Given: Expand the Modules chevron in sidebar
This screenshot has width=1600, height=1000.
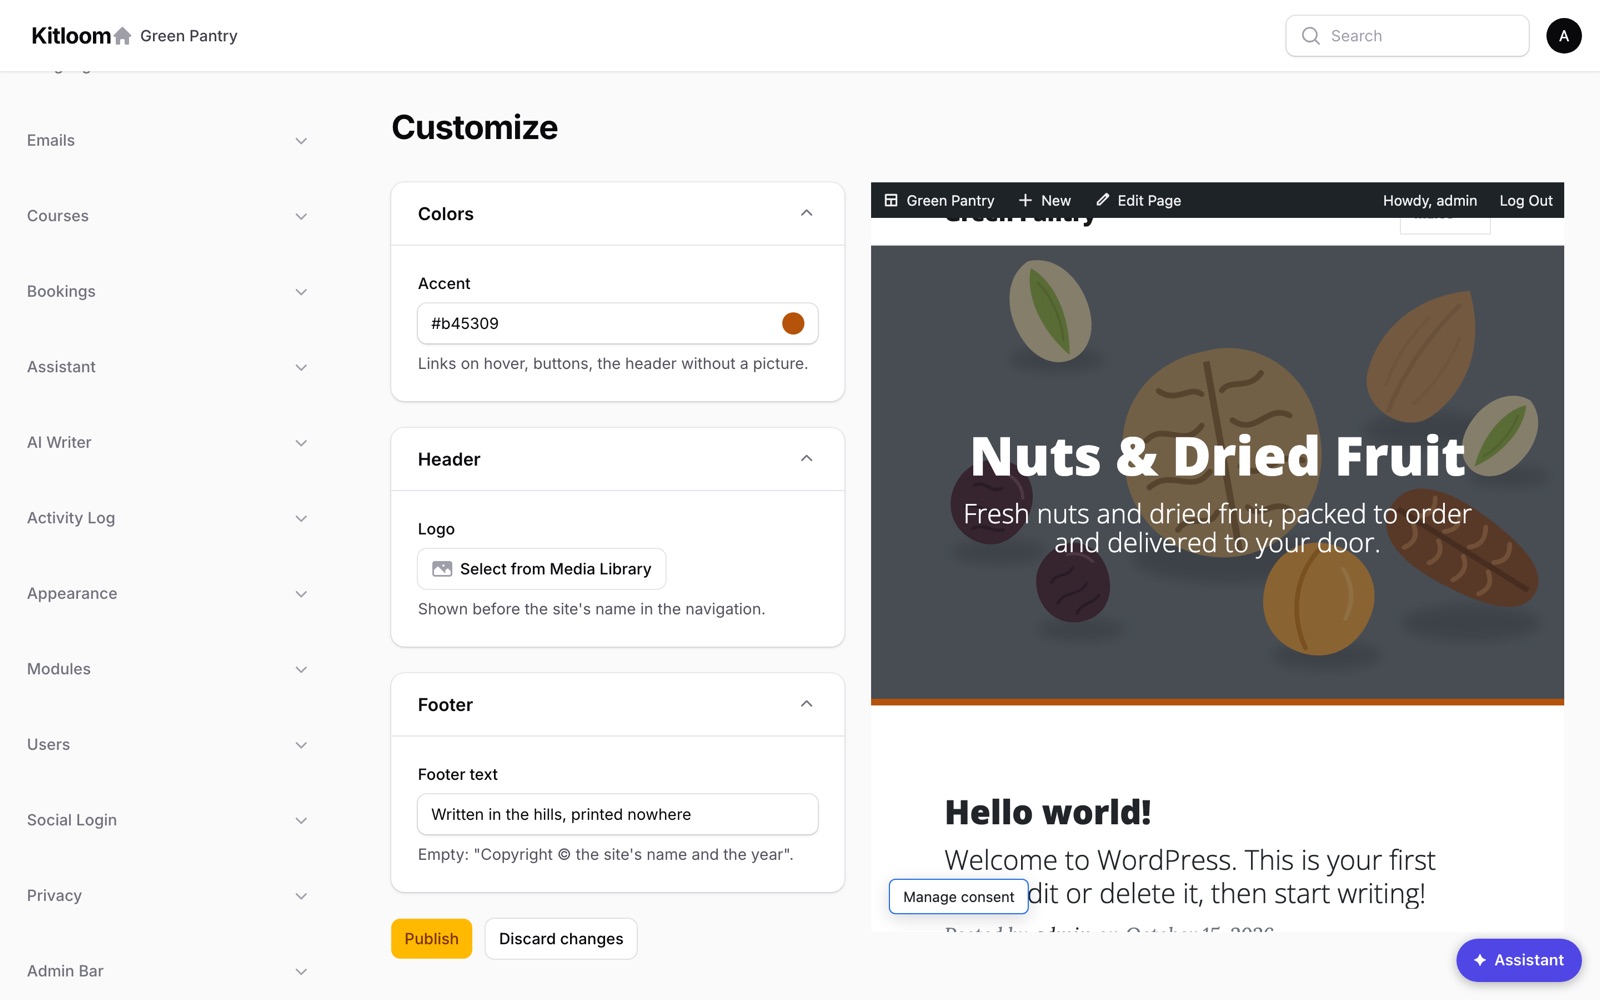Looking at the screenshot, I should [x=301, y=669].
